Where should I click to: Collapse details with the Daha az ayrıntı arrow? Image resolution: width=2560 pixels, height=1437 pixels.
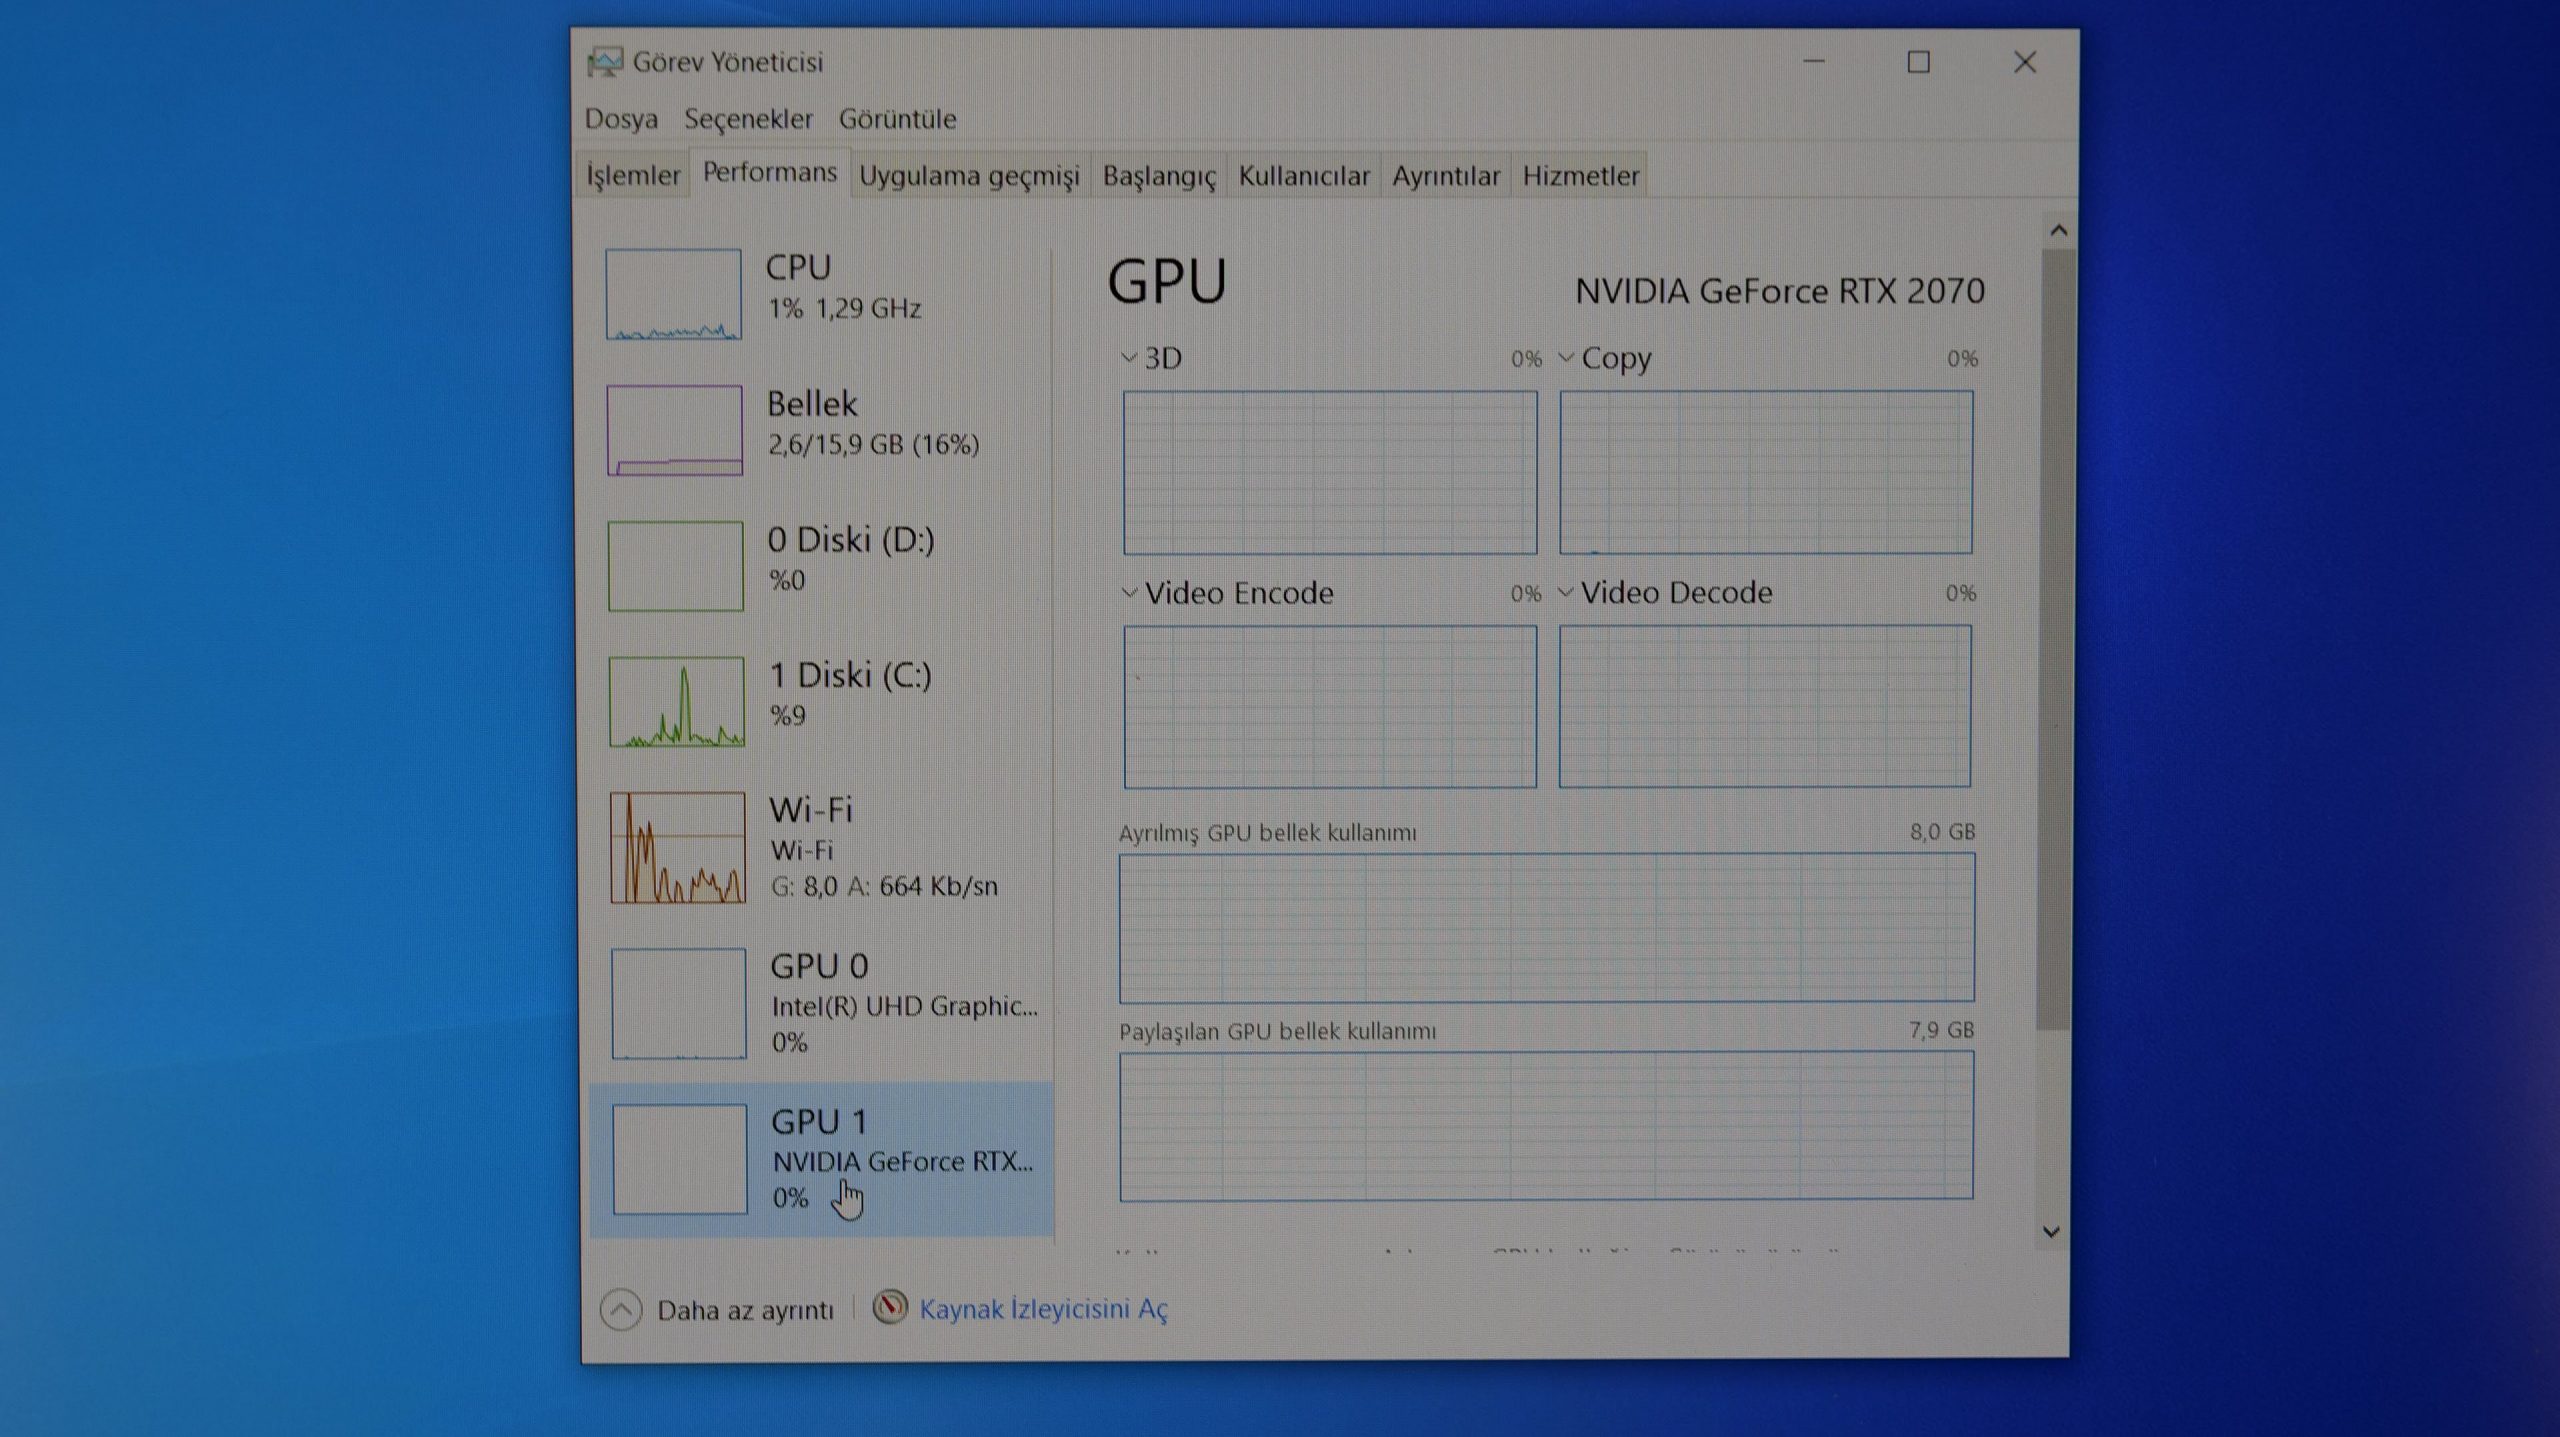click(621, 1310)
